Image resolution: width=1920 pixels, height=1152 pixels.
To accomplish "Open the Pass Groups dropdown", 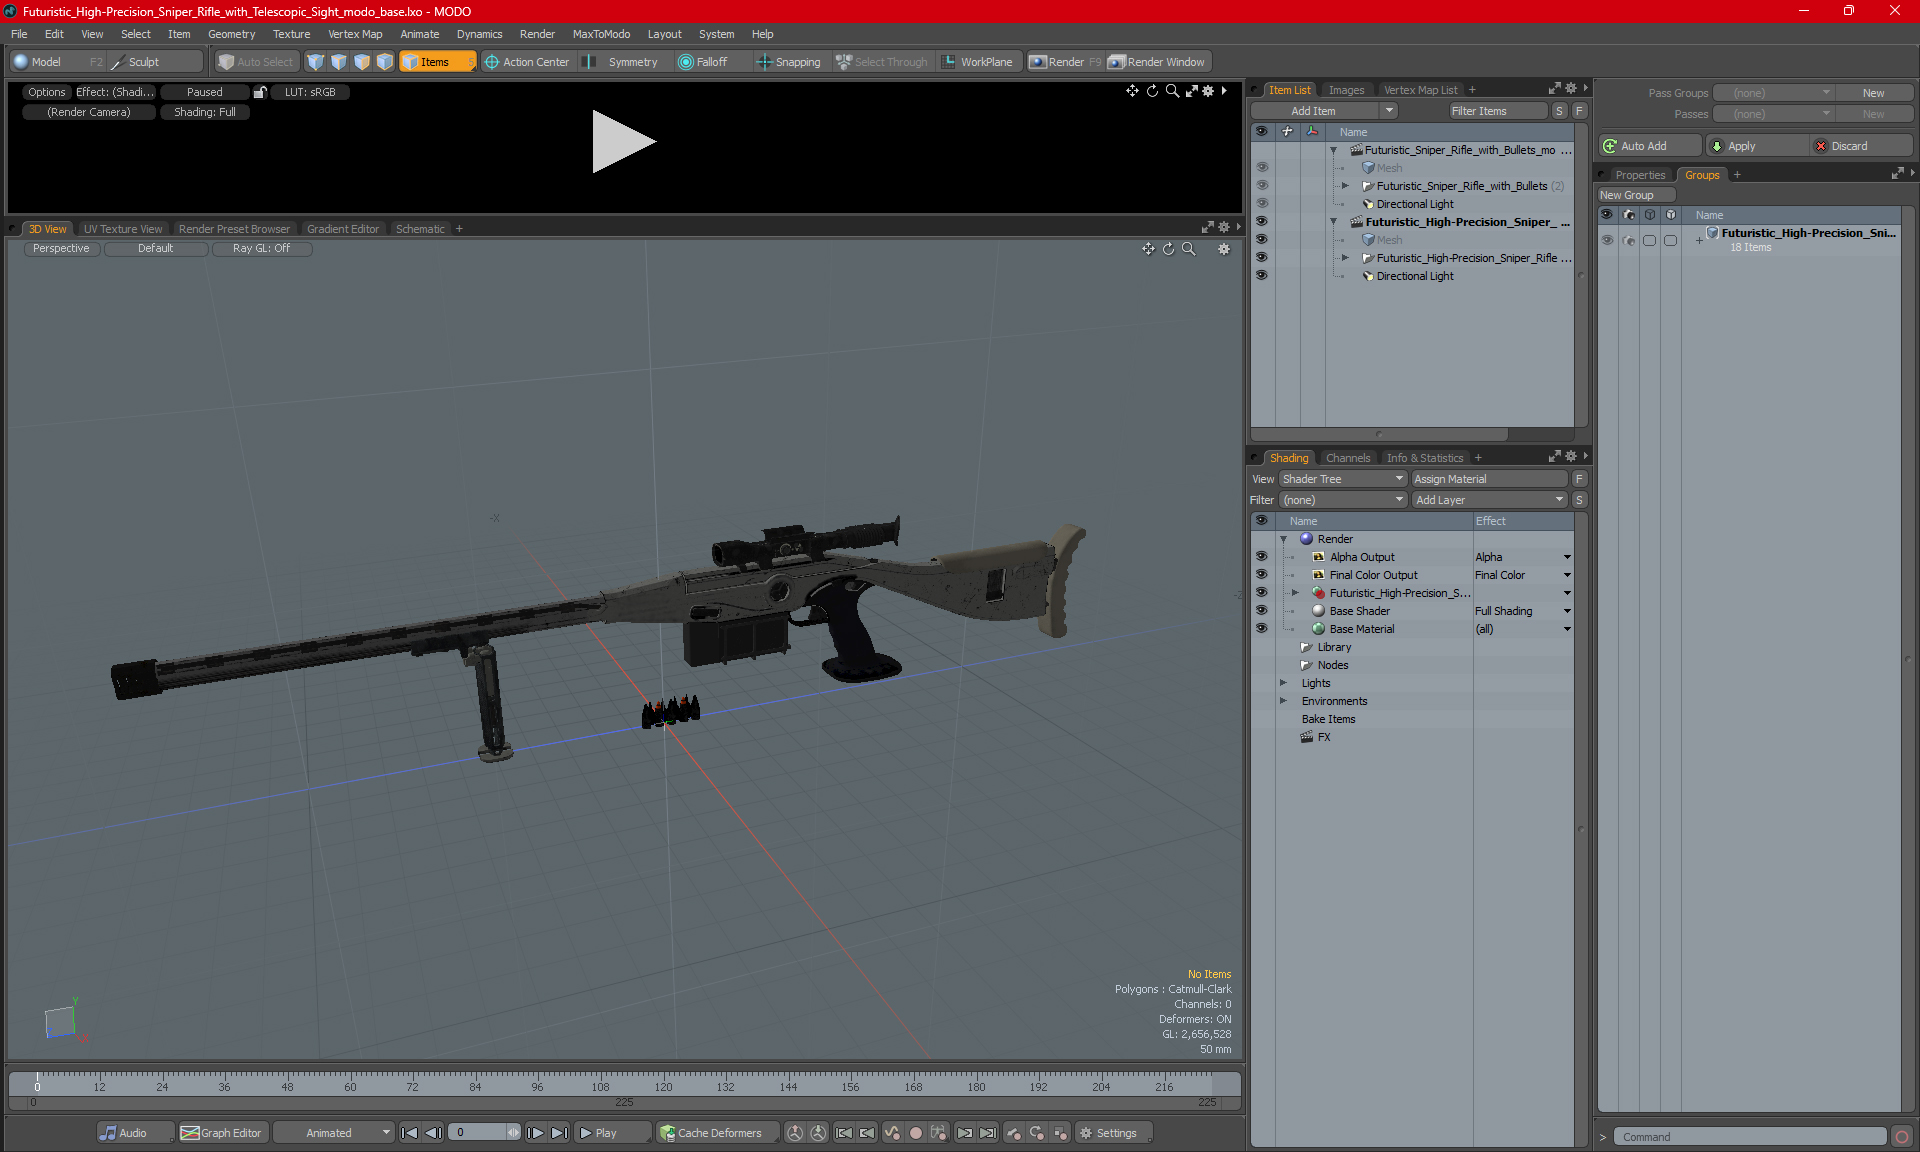I will pos(1773,93).
